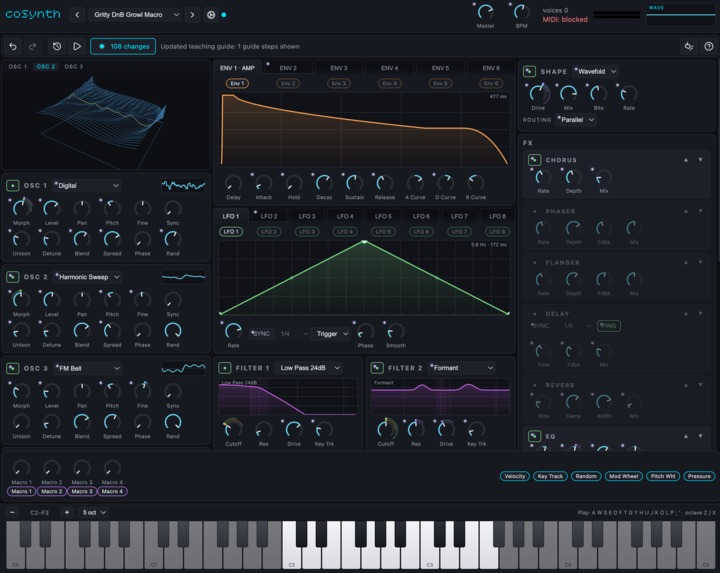Click keyboard octave plus button

tap(67, 512)
